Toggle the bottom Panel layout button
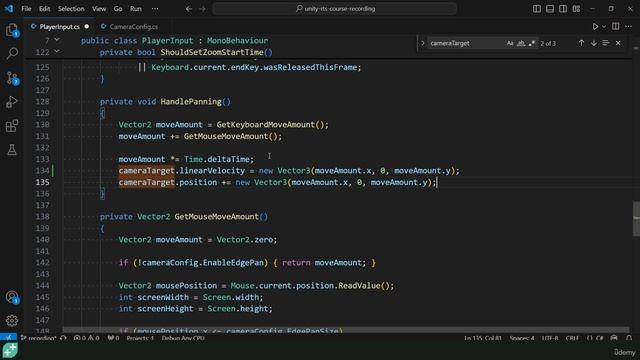The image size is (640, 360). coord(550,8)
